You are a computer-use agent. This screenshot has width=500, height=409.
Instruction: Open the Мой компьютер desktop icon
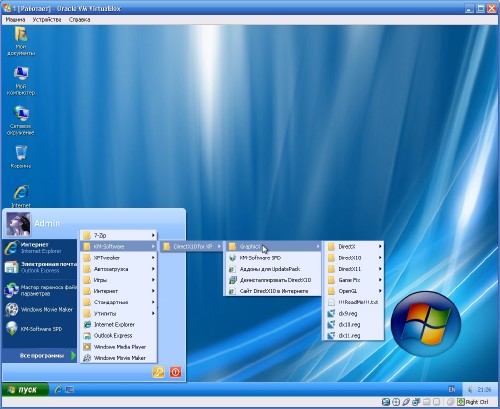(21, 81)
